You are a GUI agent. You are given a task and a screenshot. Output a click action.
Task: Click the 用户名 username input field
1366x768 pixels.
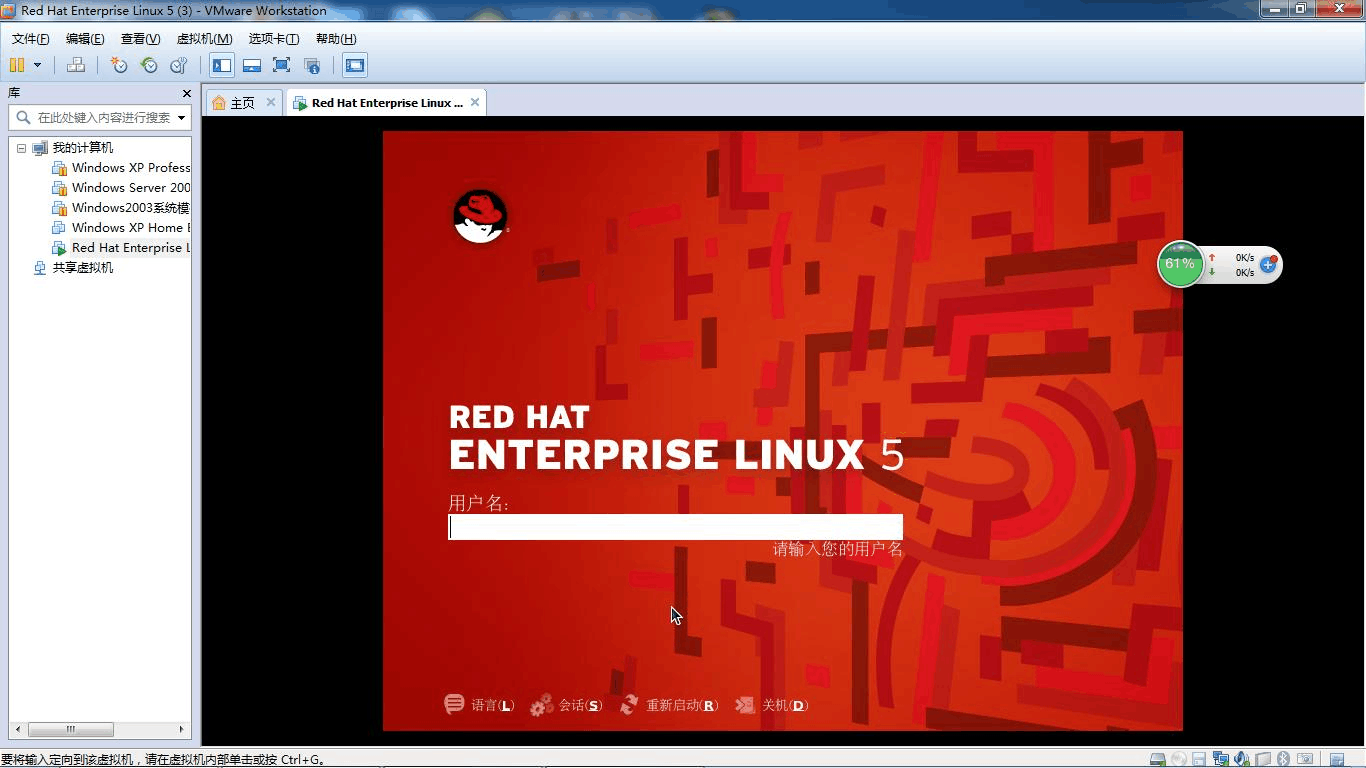(675, 527)
